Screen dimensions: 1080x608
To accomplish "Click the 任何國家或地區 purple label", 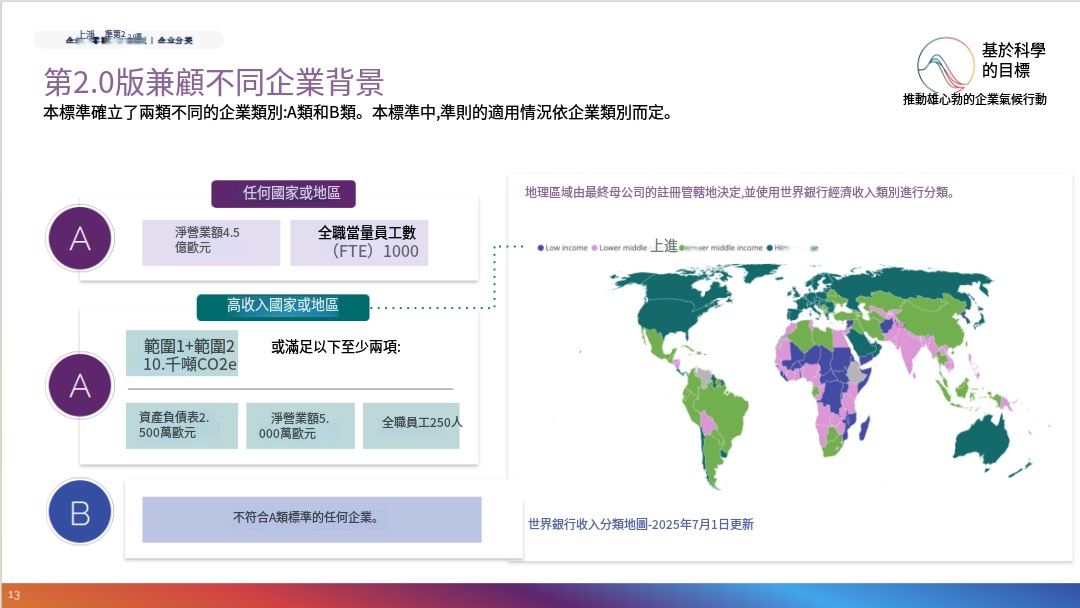I will coord(283,193).
